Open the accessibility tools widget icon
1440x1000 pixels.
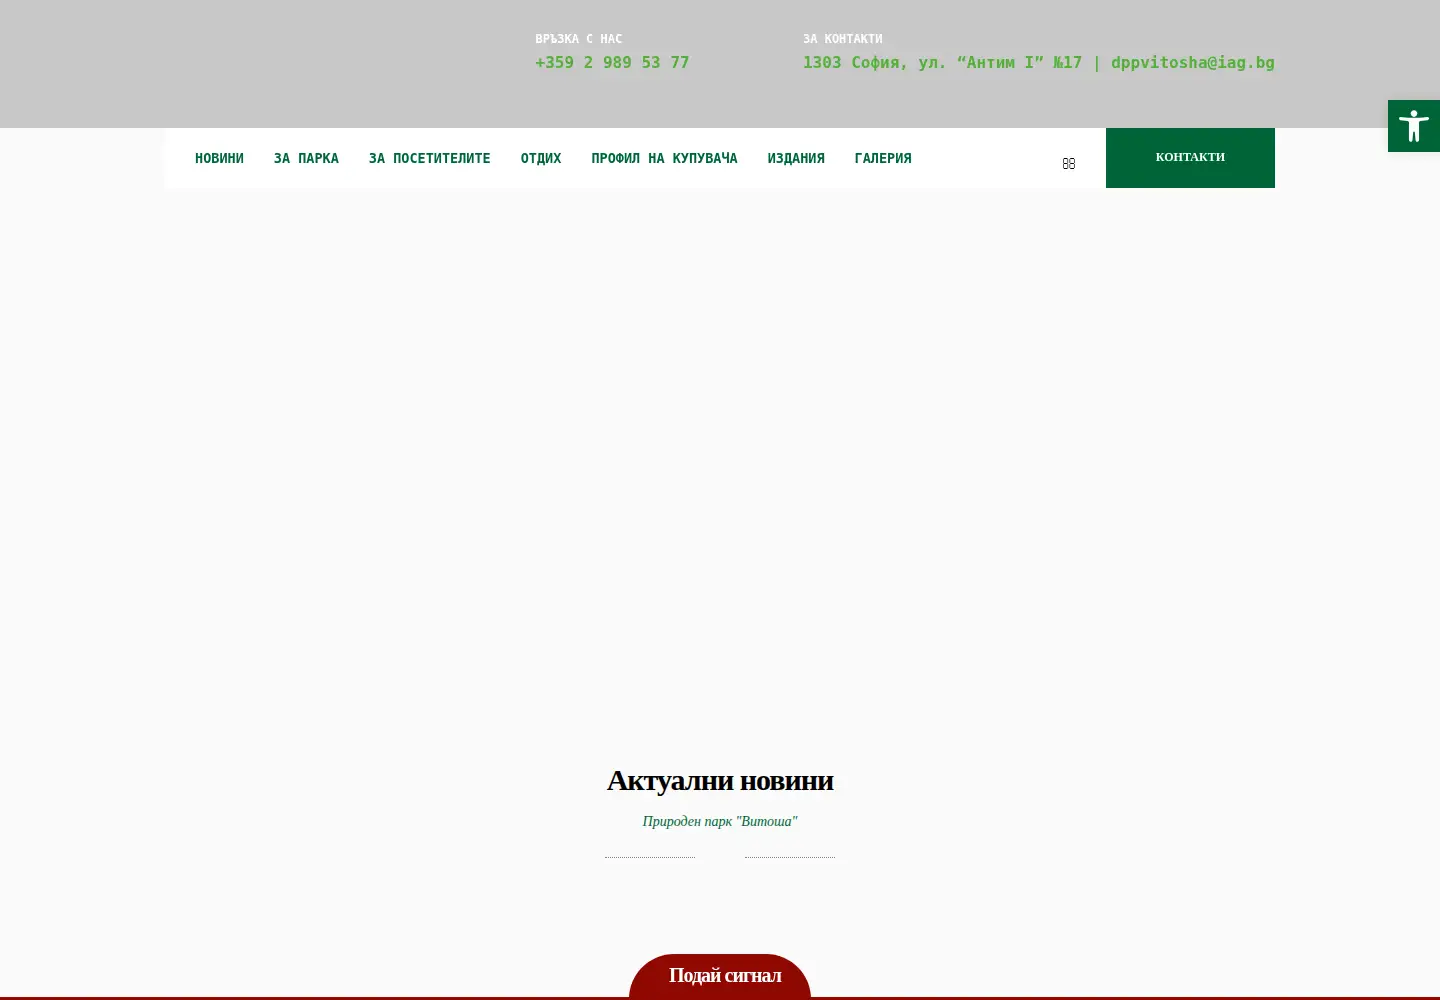click(x=1413, y=126)
